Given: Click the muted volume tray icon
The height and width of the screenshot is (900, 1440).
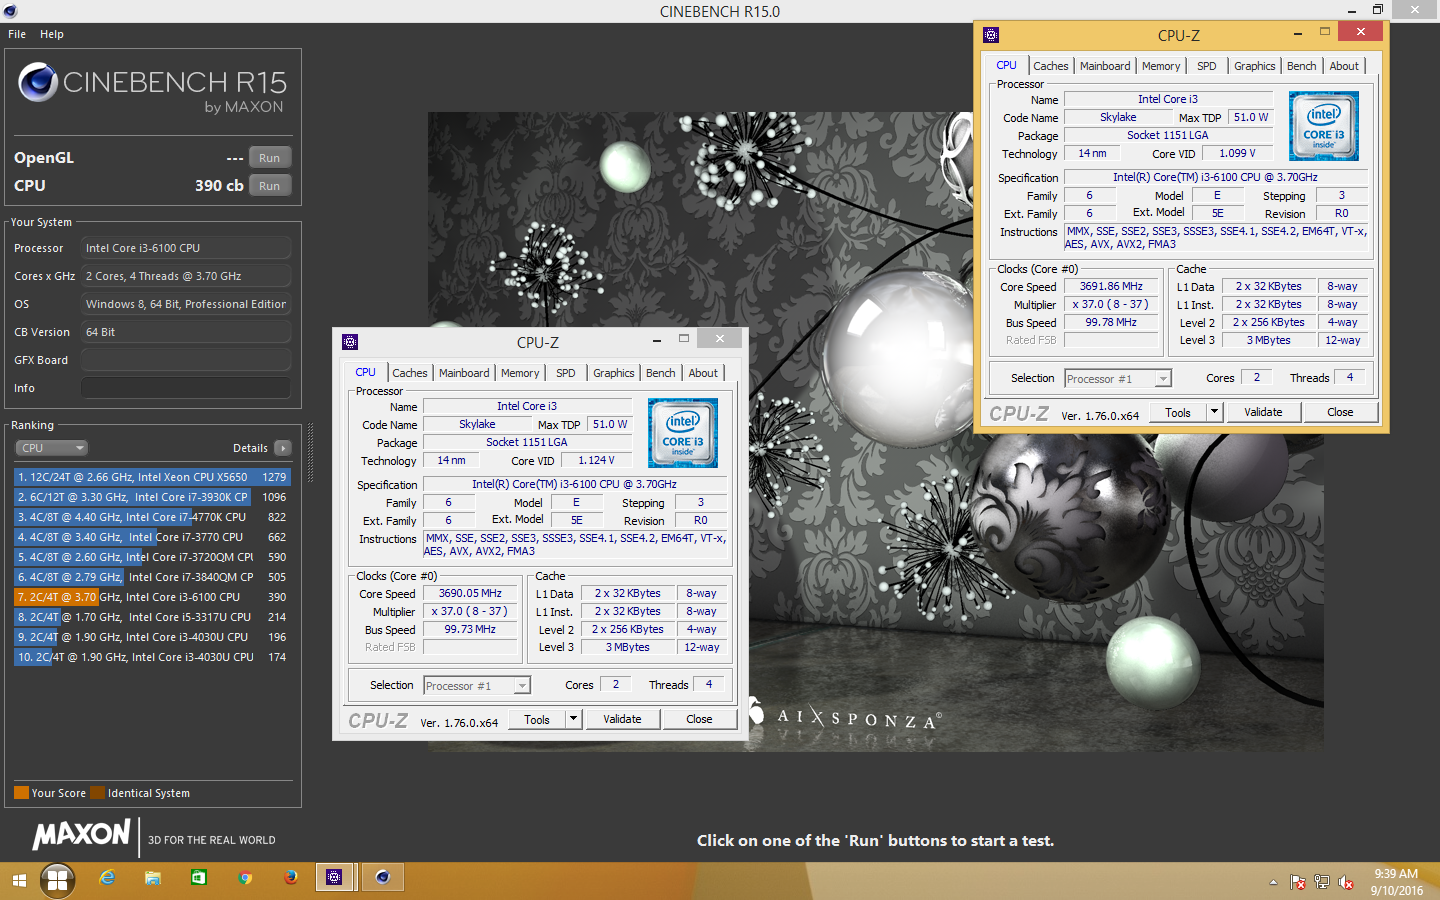Looking at the screenshot, I should pyautogui.click(x=1346, y=882).
